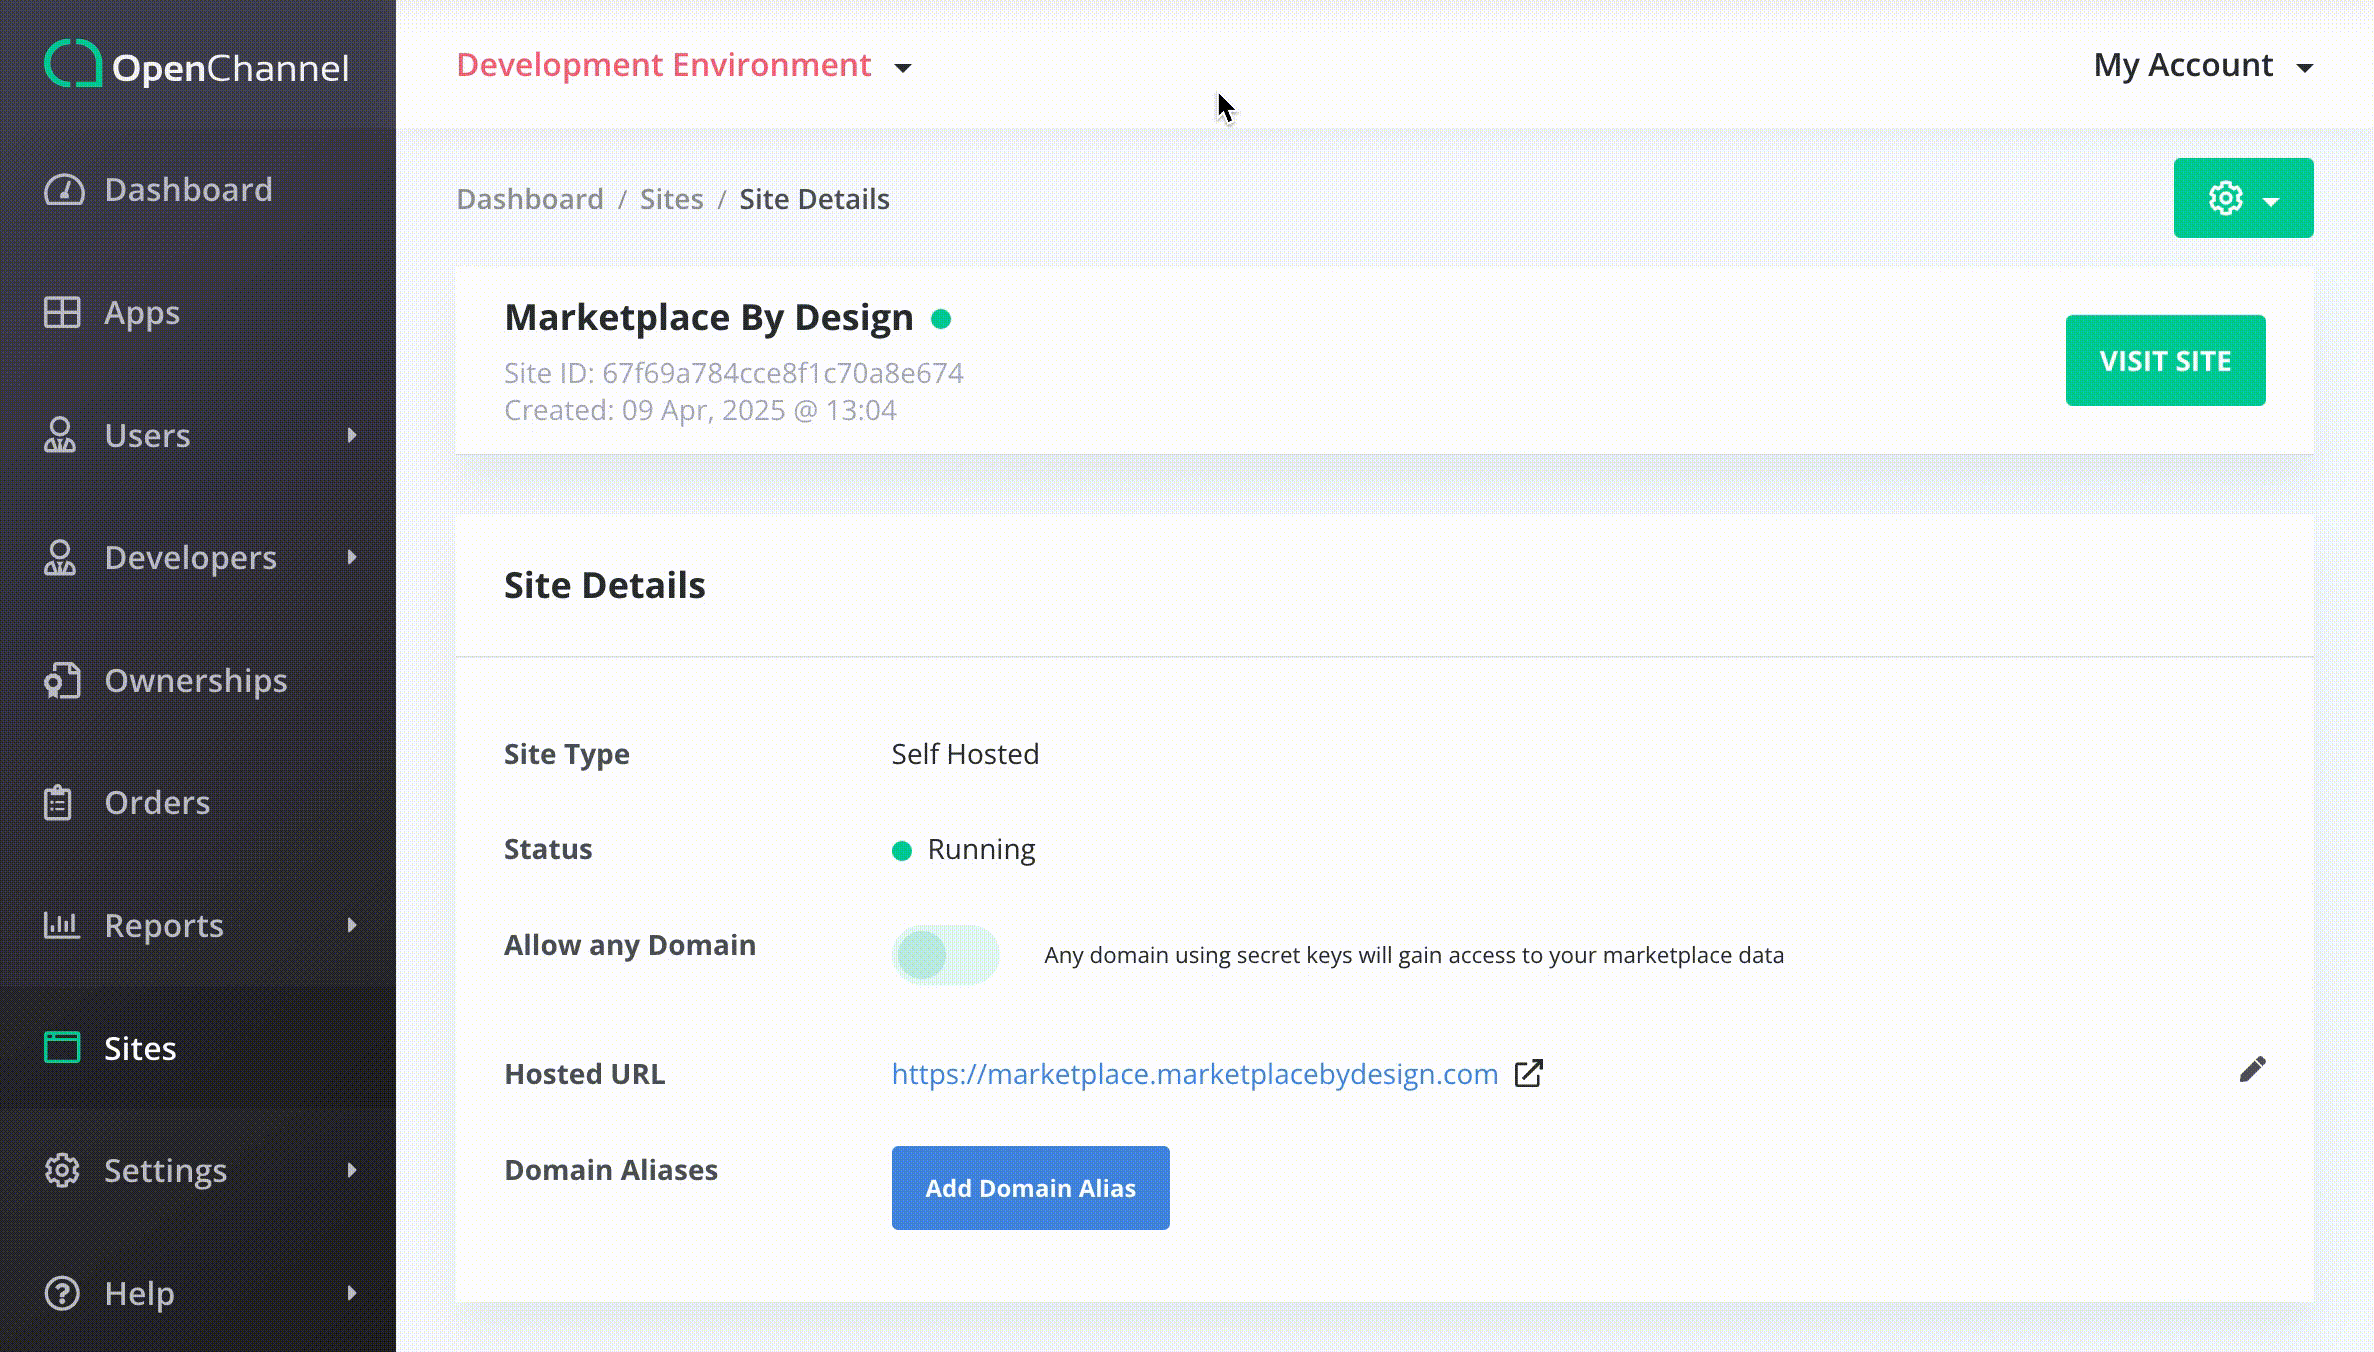Viewport: 2374px width, 1352px height.
Task: Click the VISIT SITE button
Action: point(2165,361)
